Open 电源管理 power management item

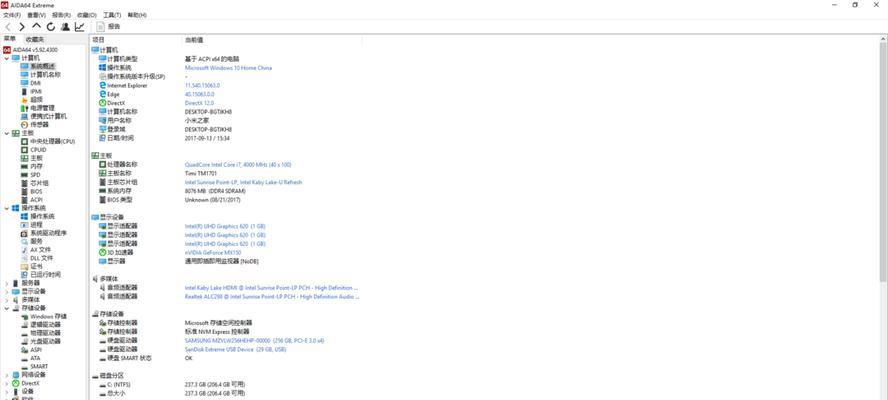(42, 108)
